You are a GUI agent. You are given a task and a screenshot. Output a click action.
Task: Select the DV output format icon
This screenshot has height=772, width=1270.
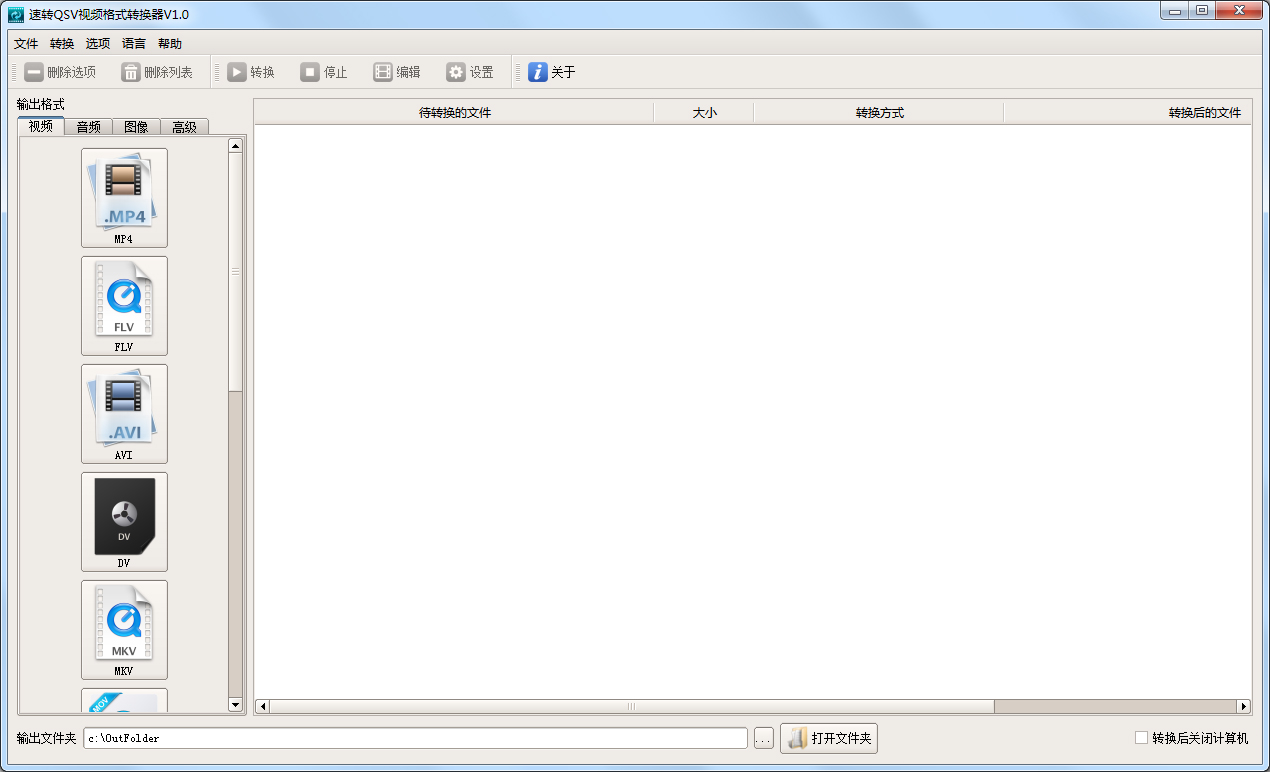click(124, 522)
